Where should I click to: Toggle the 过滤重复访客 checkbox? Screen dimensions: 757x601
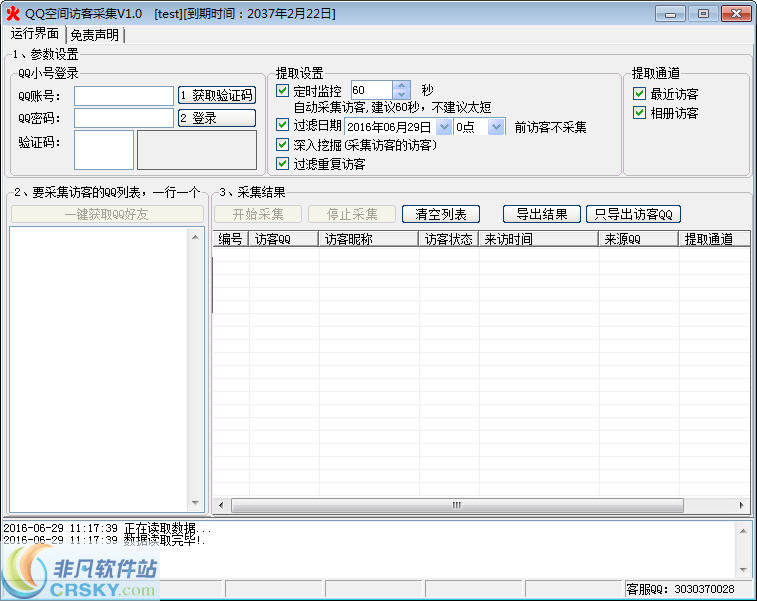coord(282,163)
